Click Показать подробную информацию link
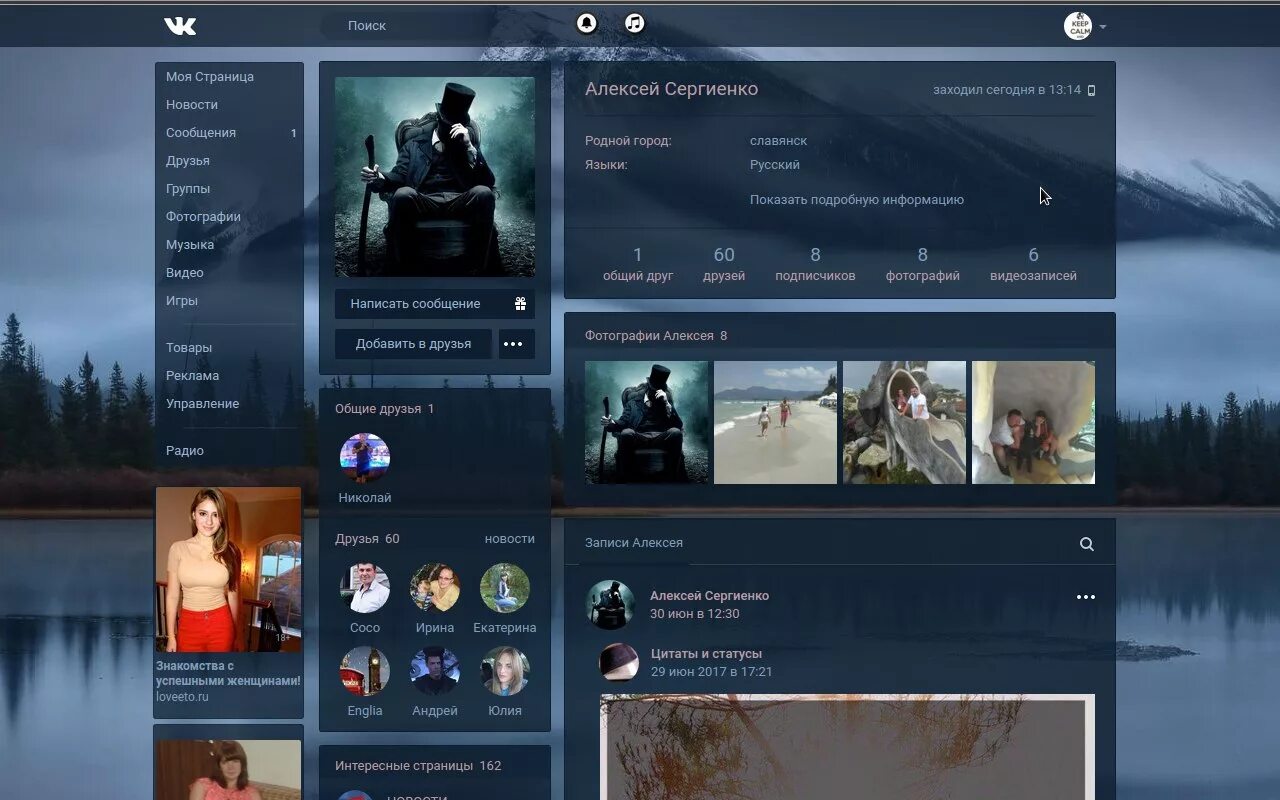The width and height of the screenshot is (1280, 800). coord(857,200)
